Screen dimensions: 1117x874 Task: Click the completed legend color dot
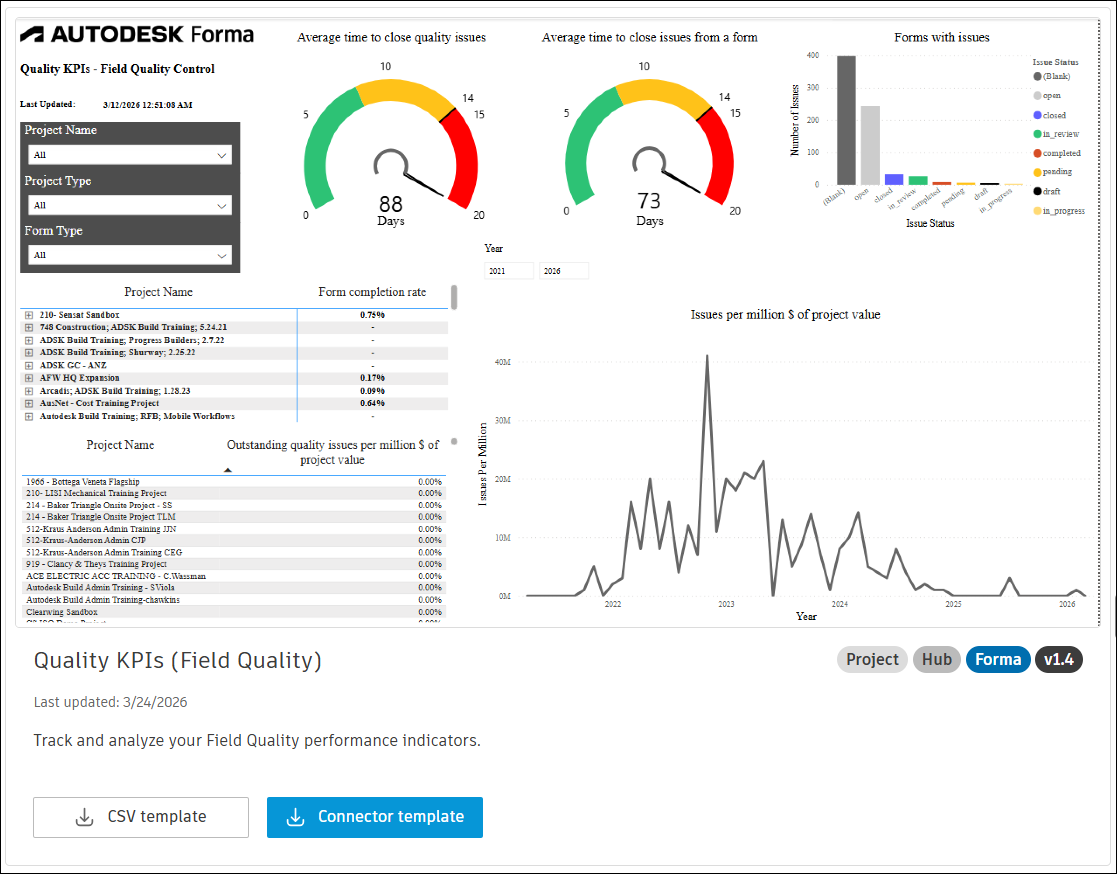[1037, 153]
